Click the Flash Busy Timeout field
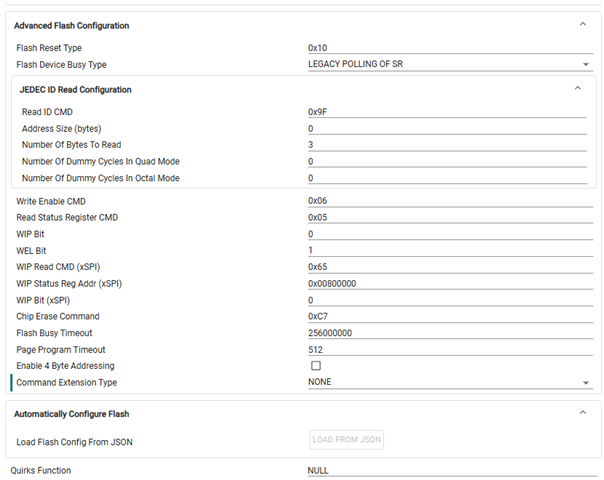 [450, 333]
